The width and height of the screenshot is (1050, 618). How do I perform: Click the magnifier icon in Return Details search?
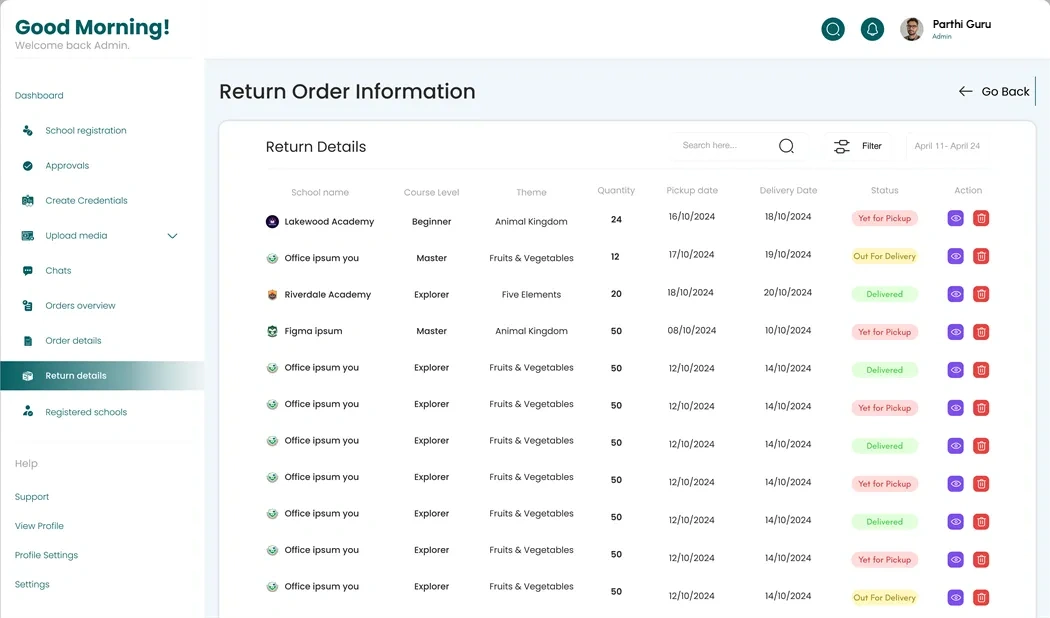point(786,146)
